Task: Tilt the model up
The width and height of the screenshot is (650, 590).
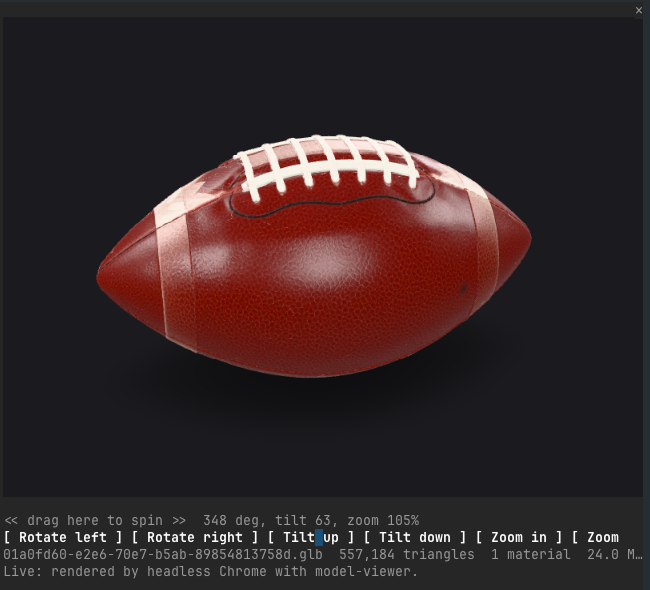Action: coord(311,537)
